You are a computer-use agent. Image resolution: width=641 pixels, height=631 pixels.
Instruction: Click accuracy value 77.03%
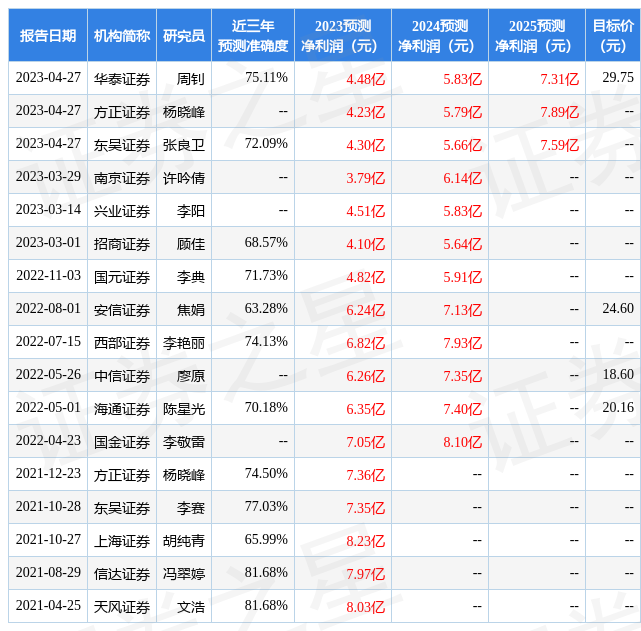[266, 507]
